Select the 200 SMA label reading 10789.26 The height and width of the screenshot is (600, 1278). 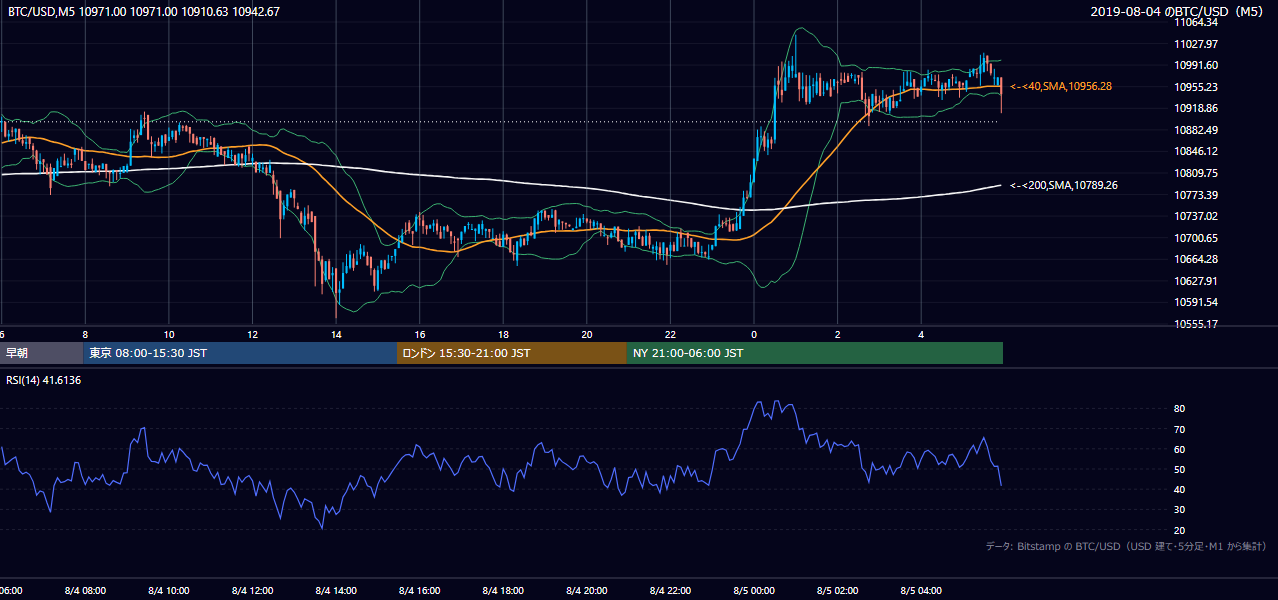[1064, 185]
